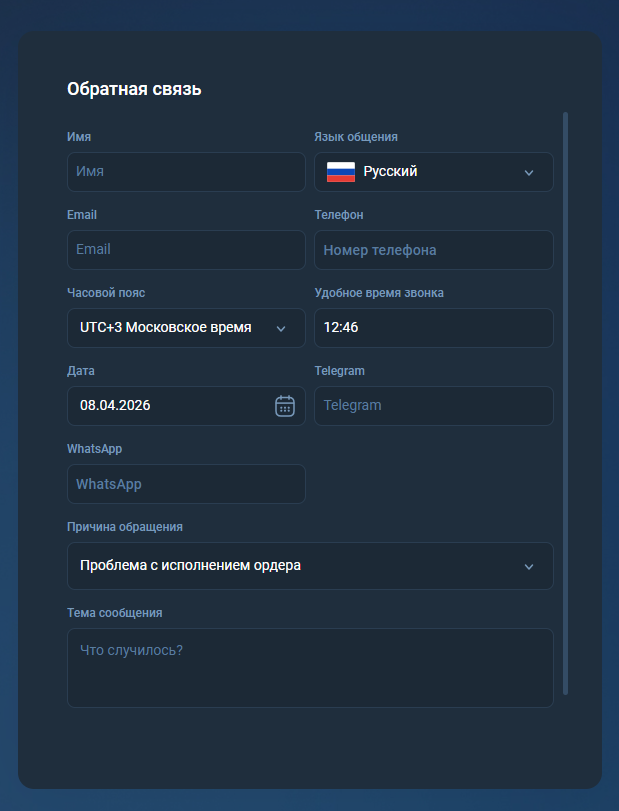Viewport: 619px width, 811px height.
Task: Click the Обратная связь heading
Action: [x=134, y=89]
